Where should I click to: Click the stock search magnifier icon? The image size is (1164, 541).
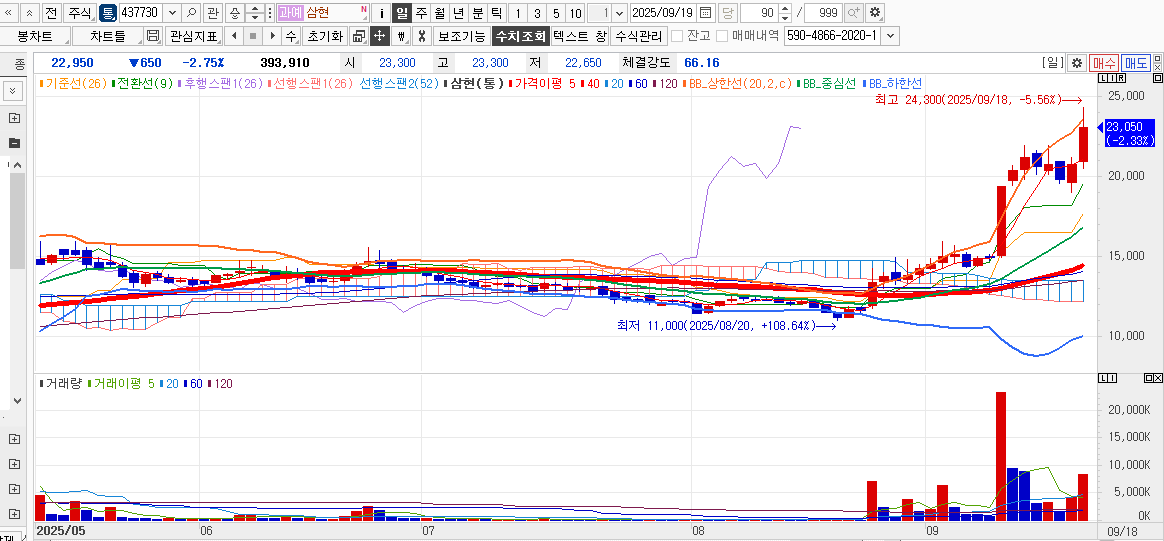click(192, 13)
